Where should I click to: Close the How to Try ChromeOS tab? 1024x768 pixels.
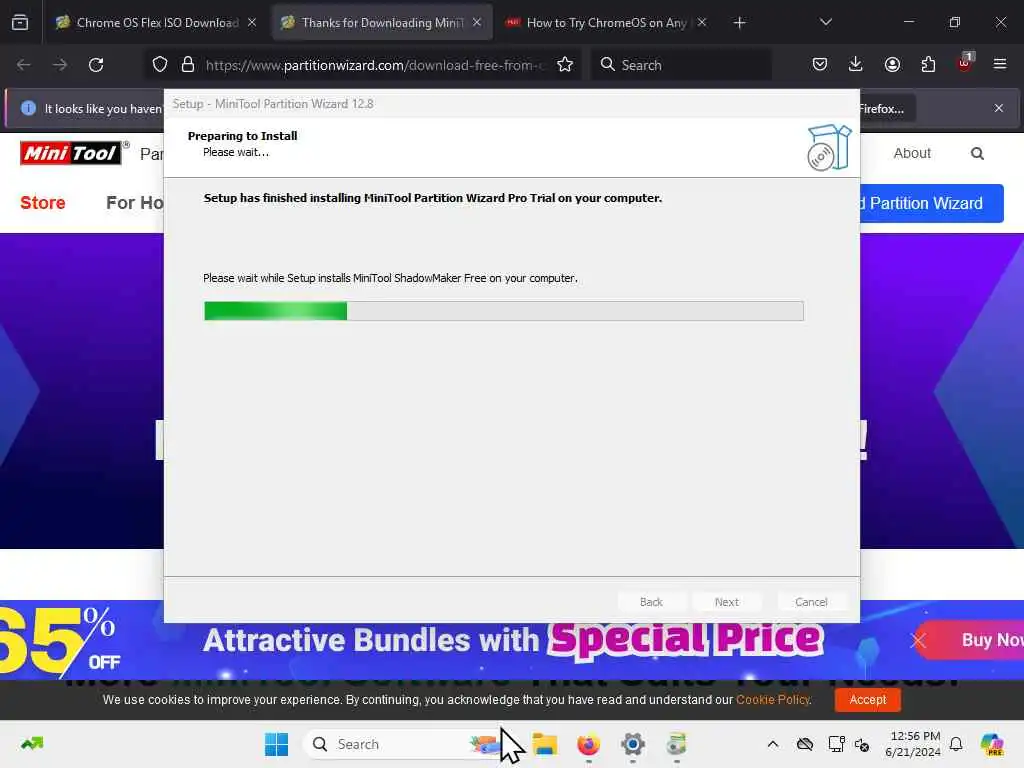click(x=702, y=22)
